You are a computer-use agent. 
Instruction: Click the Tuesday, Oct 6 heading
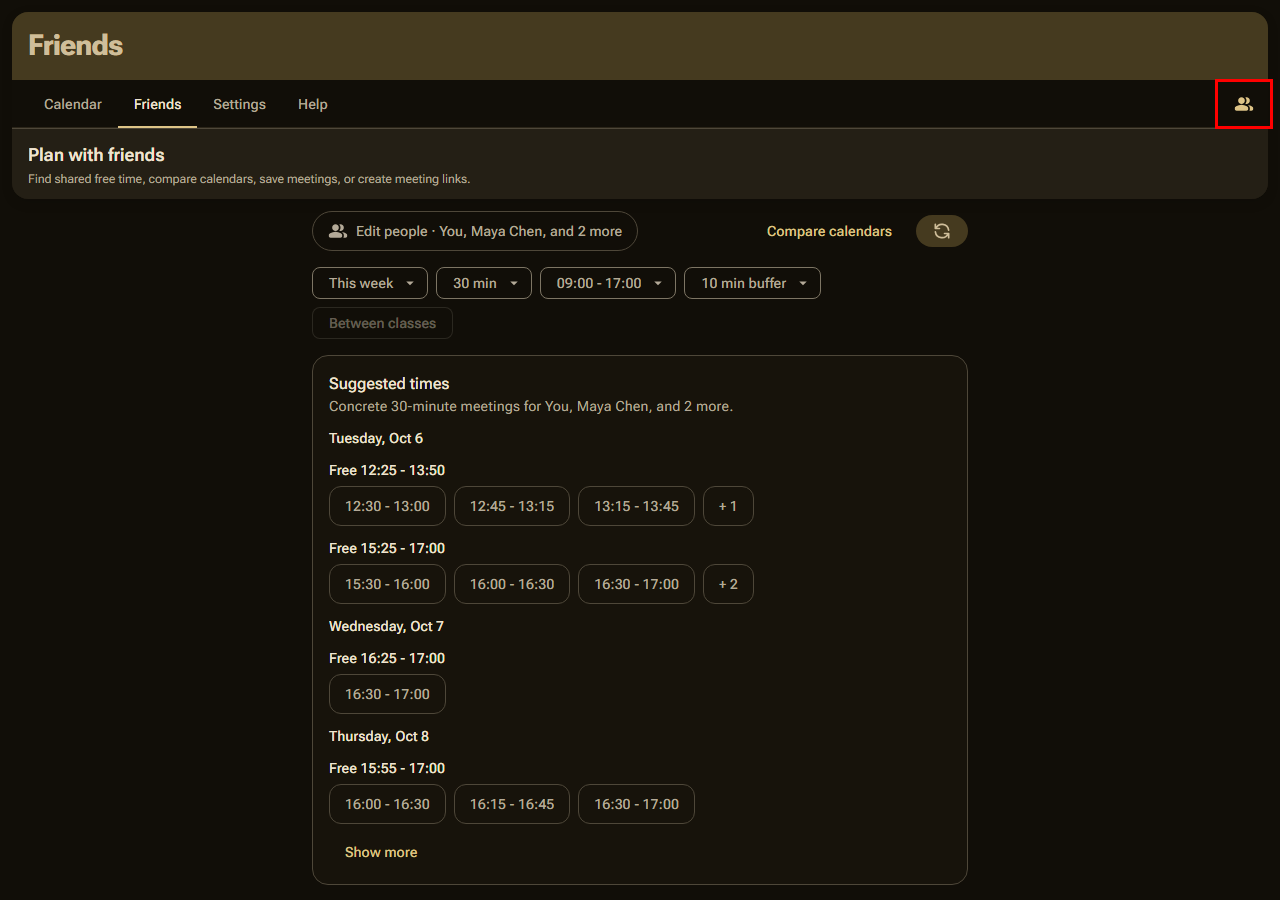coord(376,438)
